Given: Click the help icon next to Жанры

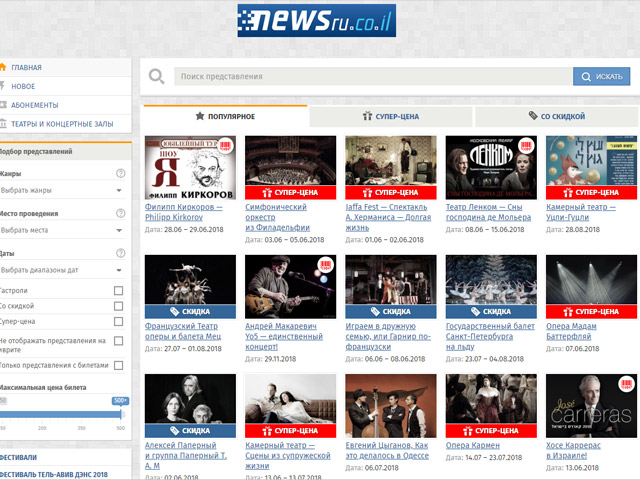Looking at the screenshot, I should tap(120, 173).
